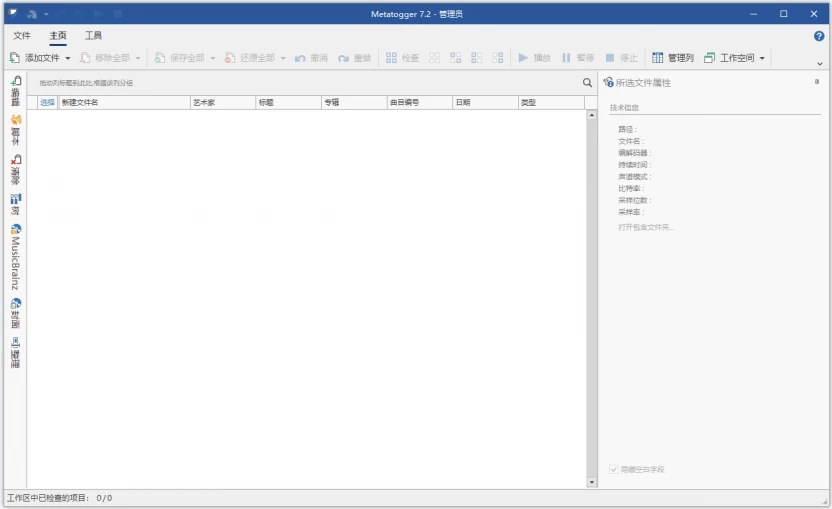Open the 工作空间 (Workspace) dropdown
Image resolution: width=832 pixels, height=509 pixels.
(735, 58)
